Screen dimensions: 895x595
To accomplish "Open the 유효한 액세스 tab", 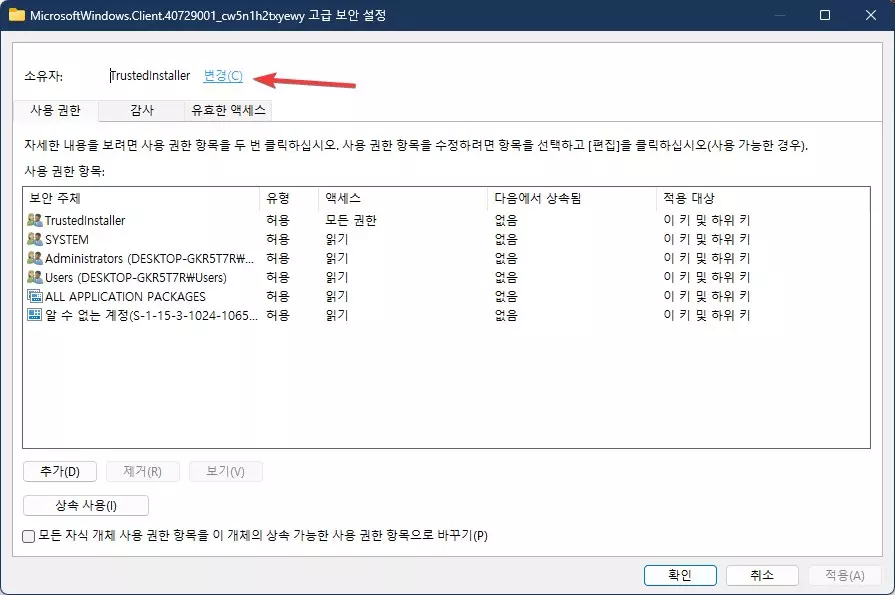I will pos(228,110).
